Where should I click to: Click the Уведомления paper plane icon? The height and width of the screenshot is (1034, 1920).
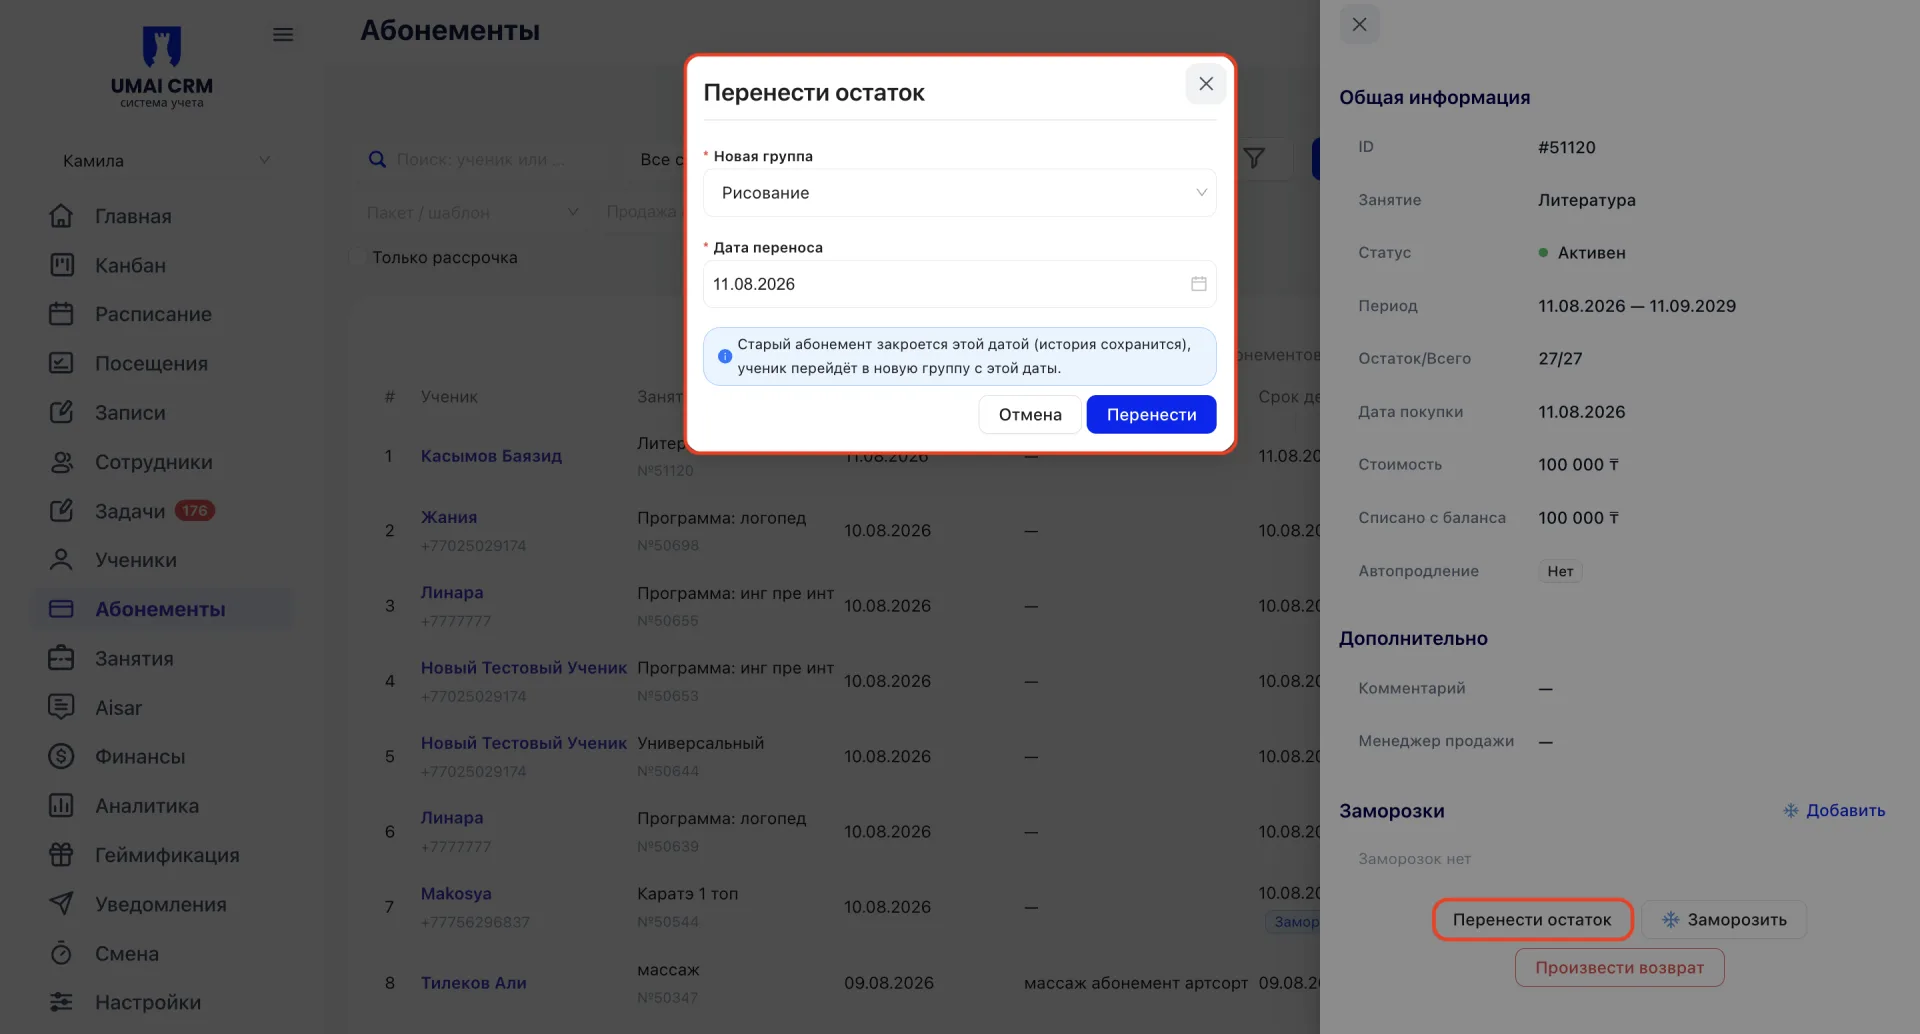61,904
